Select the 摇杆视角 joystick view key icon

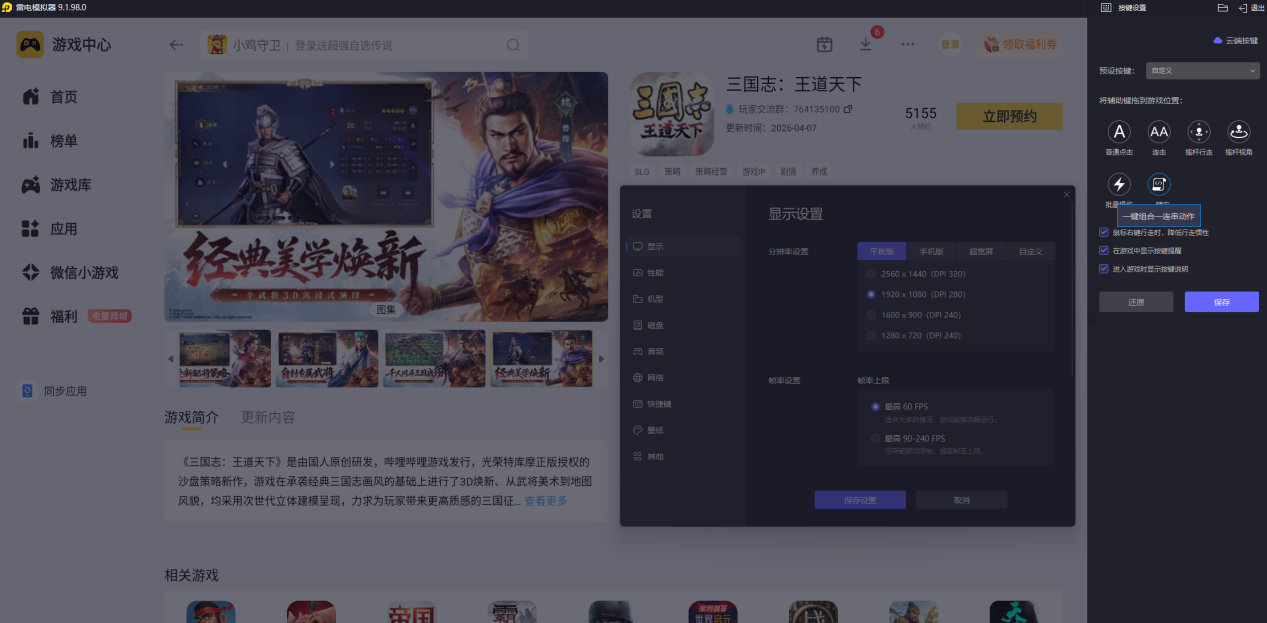(x=1239, y=132)
